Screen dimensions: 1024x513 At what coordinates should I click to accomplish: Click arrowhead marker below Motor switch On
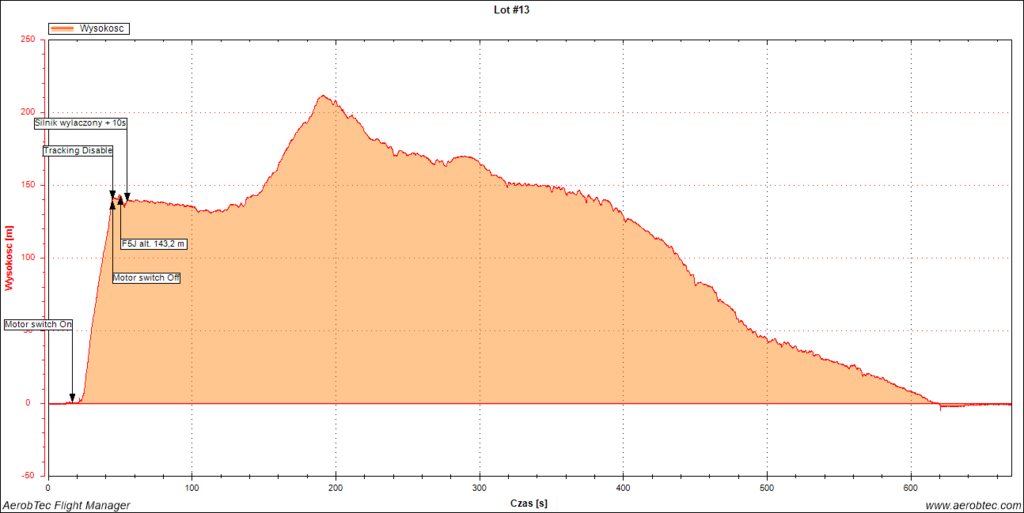click(x=72, y=397)
